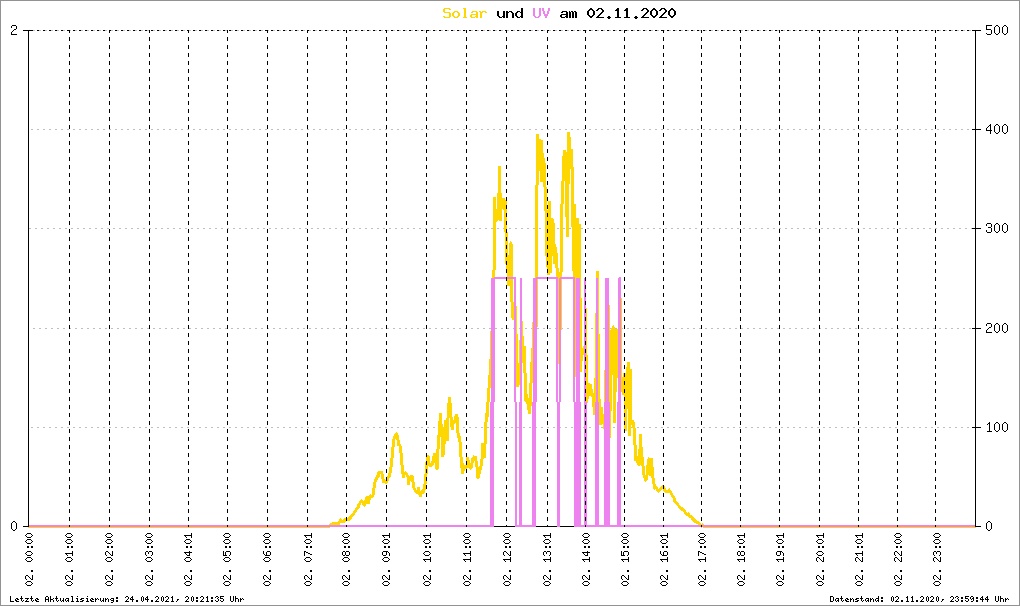Click the "2" label atop the left axis
Screen dimensions: 1020x606
click(x=14, y=30)
